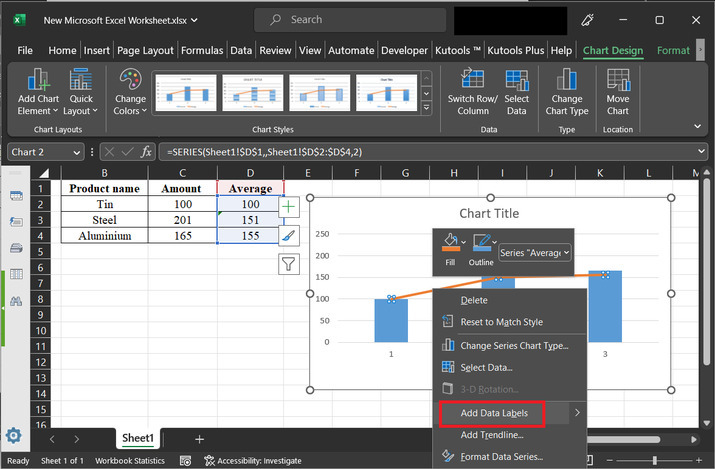Expand the Change Colors dropdown

(130, 90)
